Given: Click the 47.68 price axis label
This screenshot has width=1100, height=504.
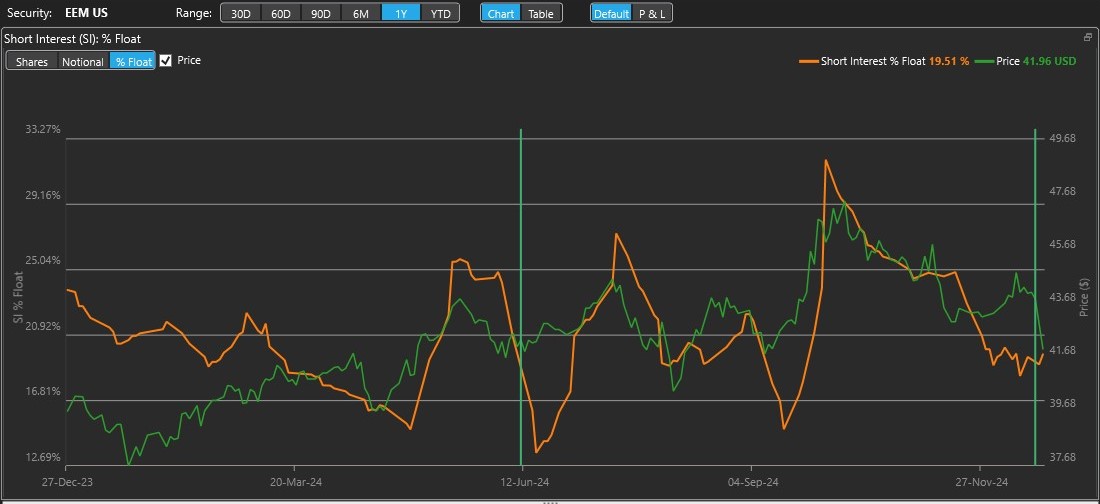Looking at the screenshot, I should point(1061,191).
